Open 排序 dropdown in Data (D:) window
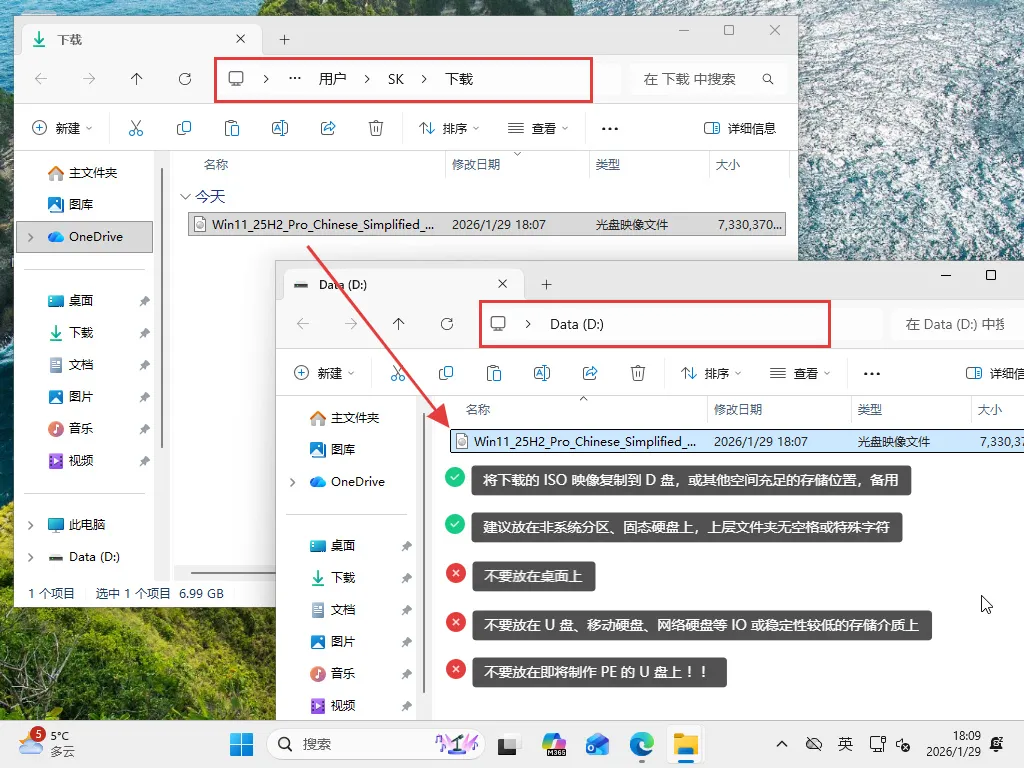Screen dimensions: 1024x768 coord(711,373)
